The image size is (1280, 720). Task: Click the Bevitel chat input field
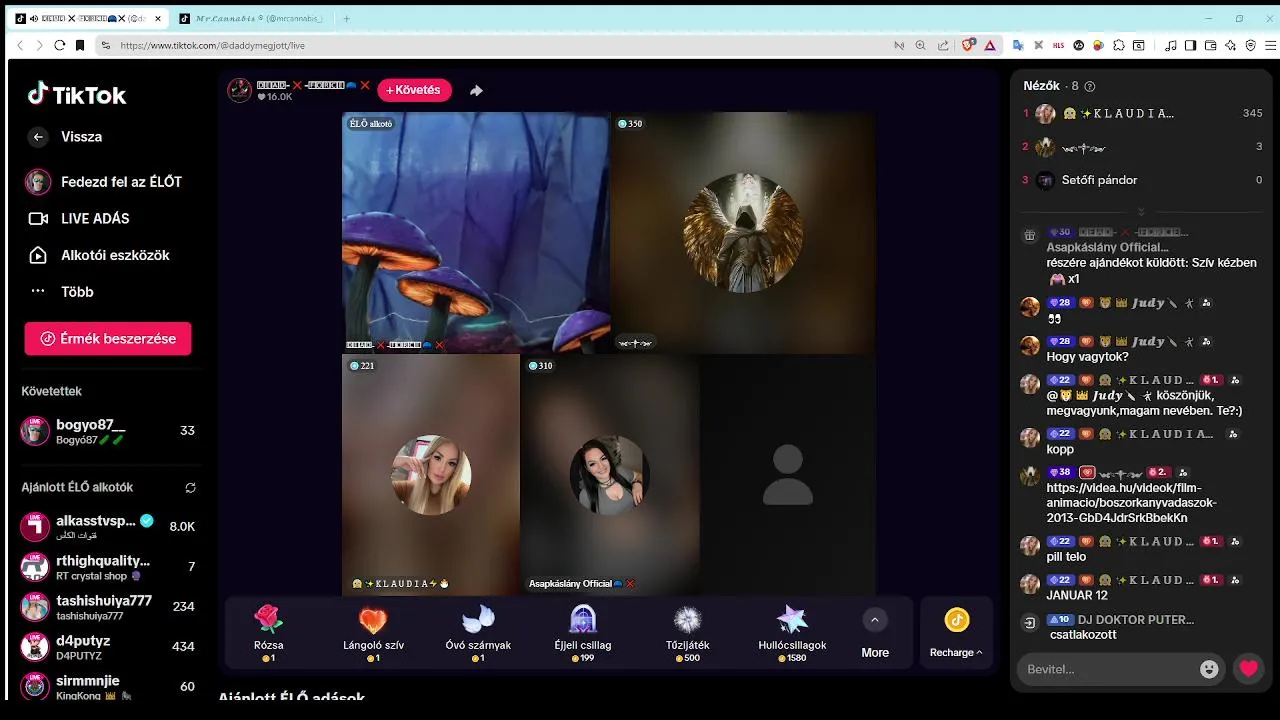[1109, 669]
